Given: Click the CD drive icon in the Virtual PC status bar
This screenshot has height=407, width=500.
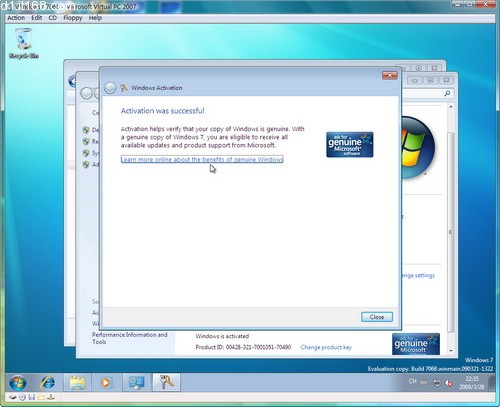Looking at the screenshot, I should click(x=22, y=397).
